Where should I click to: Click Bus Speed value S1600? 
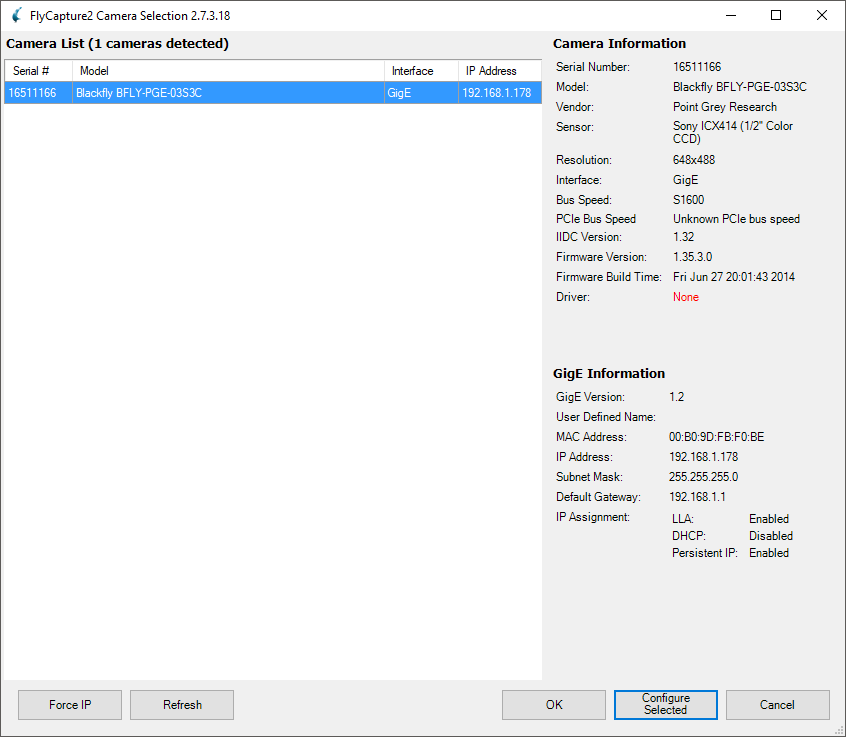pyautogui.click(x=688, y=200)
